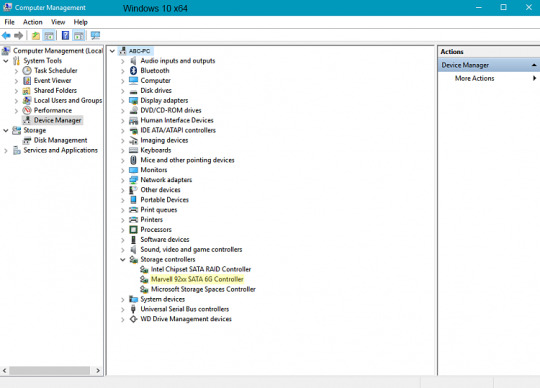The width and height of the screenshot is (540, 388).
Task: Select the Event Viewer icon in tree
Action: tap(27, 81)
